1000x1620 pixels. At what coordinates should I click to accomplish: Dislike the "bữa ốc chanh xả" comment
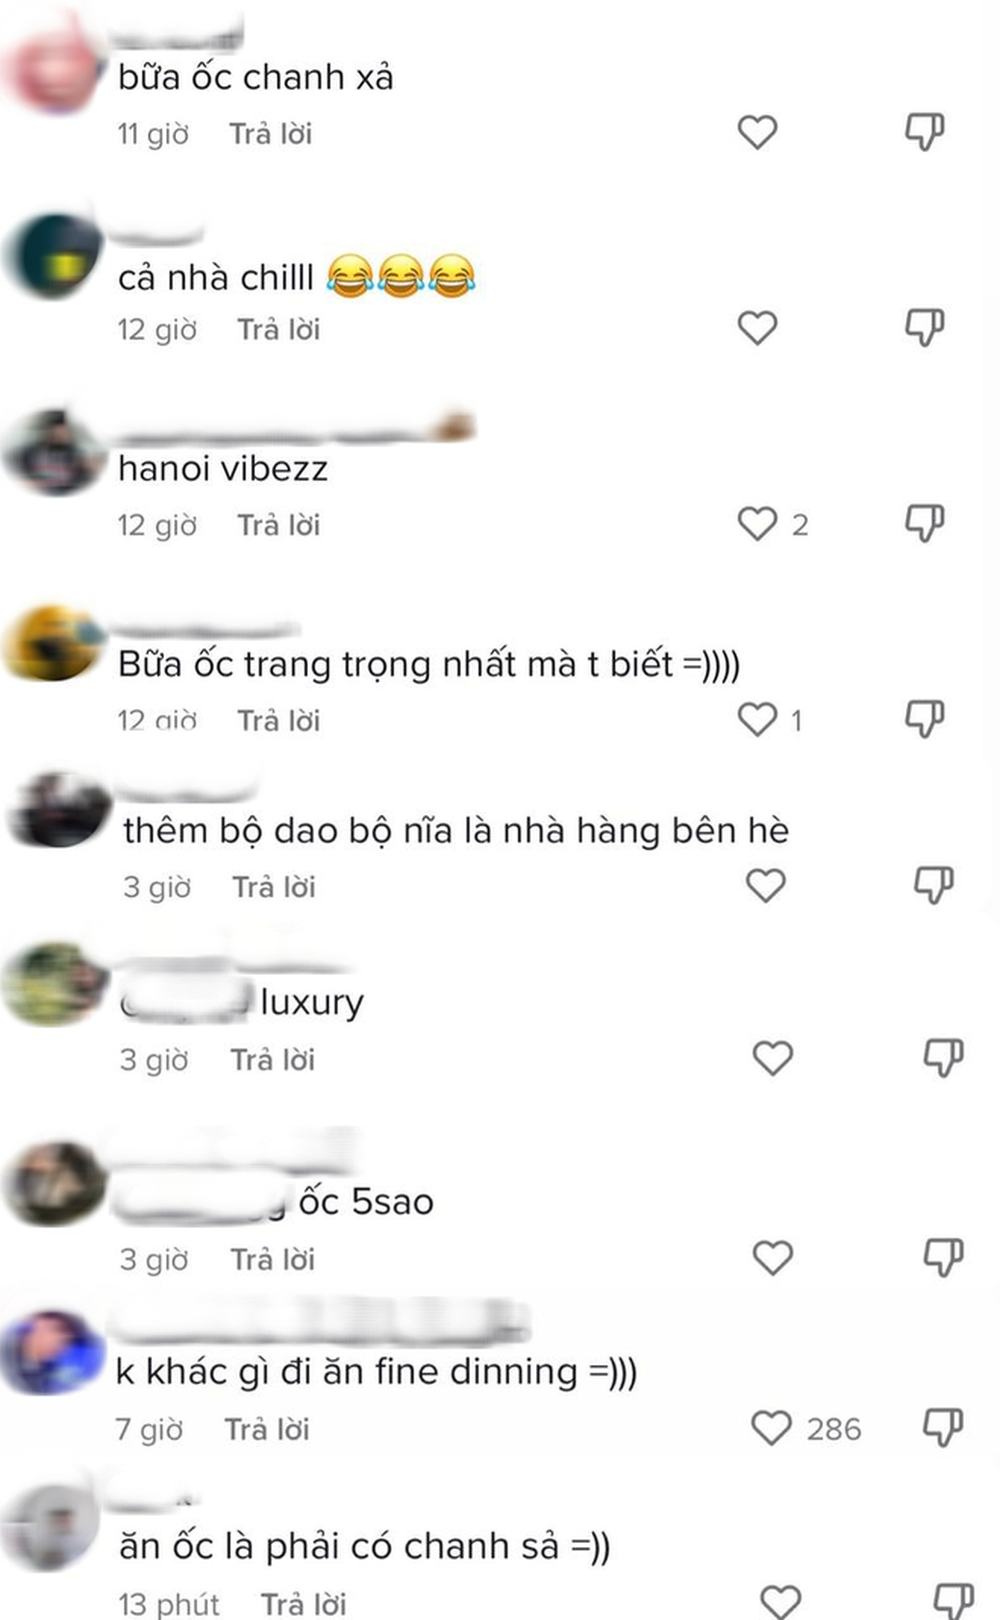(x=924, y=132)
